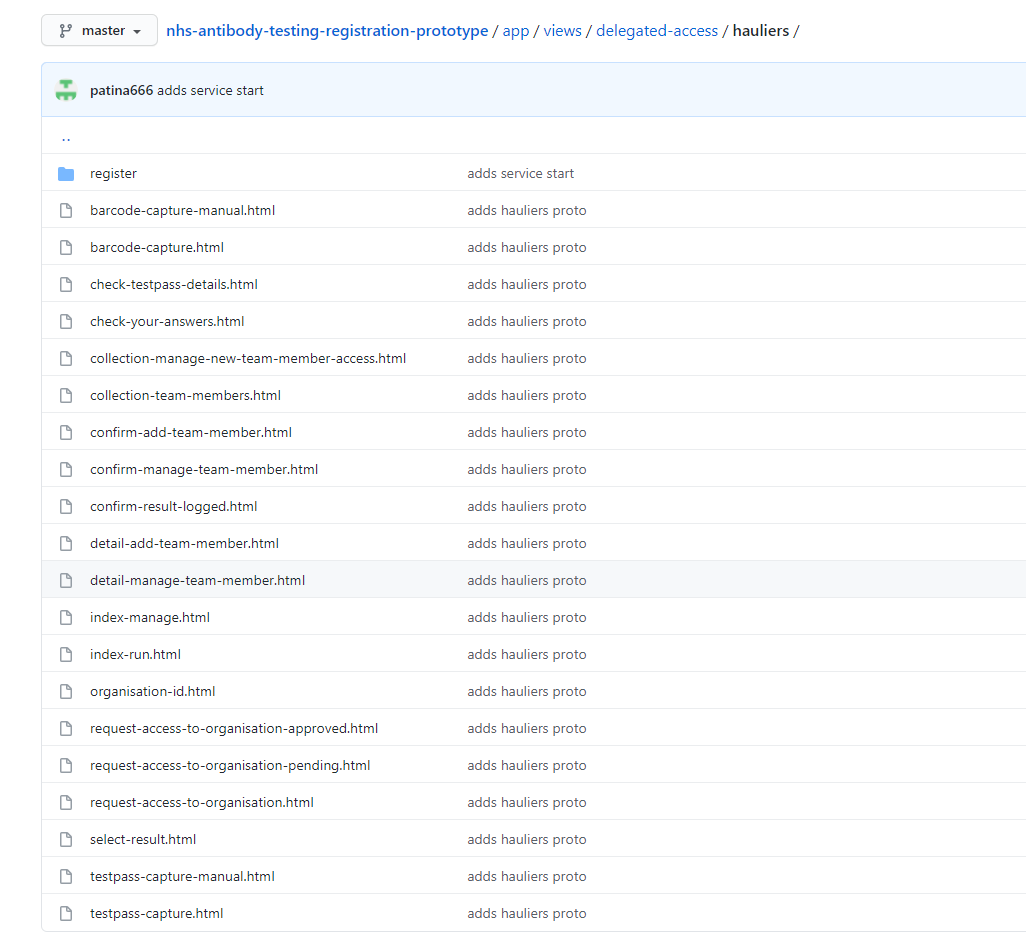
Task: Click file icon for organisation-id.html
Action: pyautogui.click(x=66, y=691)
